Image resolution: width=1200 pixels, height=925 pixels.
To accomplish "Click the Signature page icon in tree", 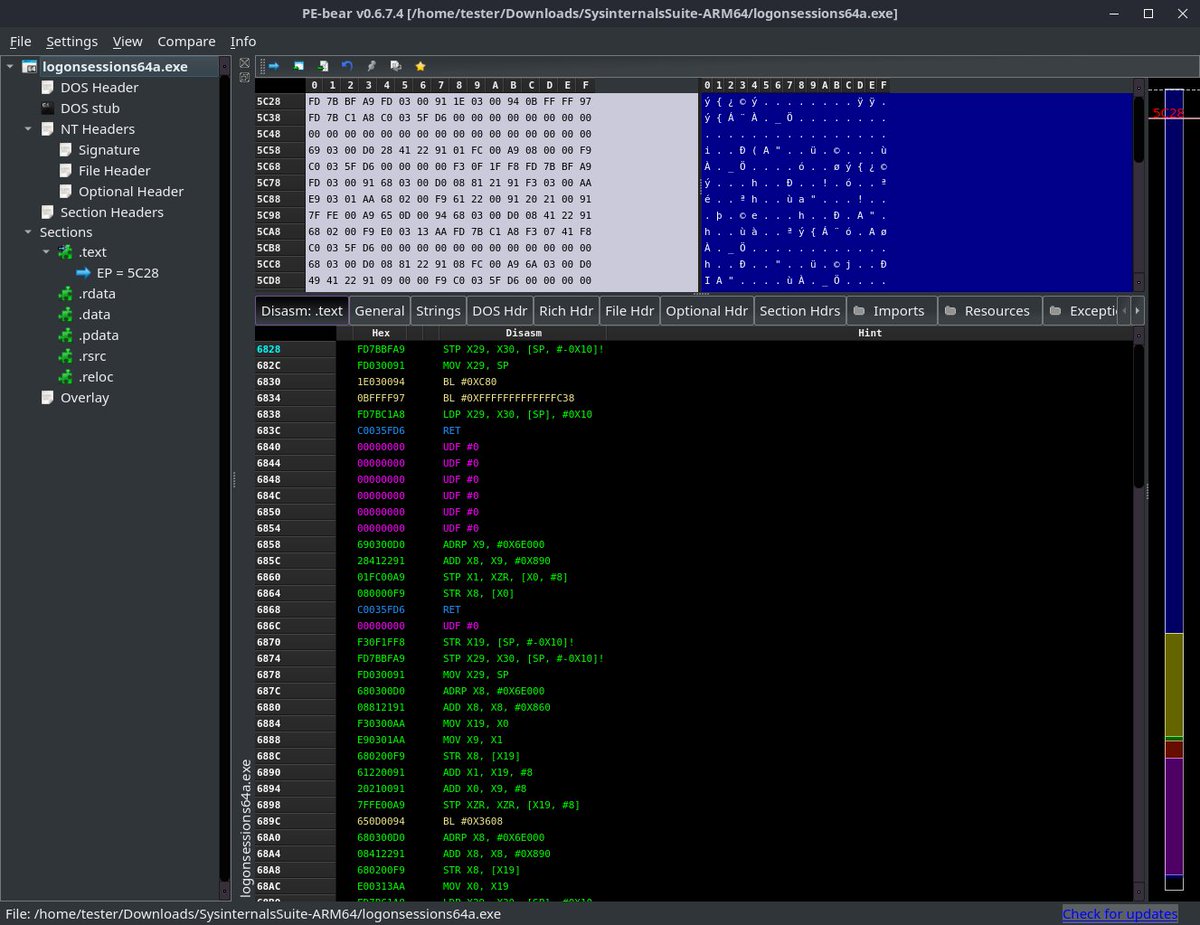I will [66, 150].
